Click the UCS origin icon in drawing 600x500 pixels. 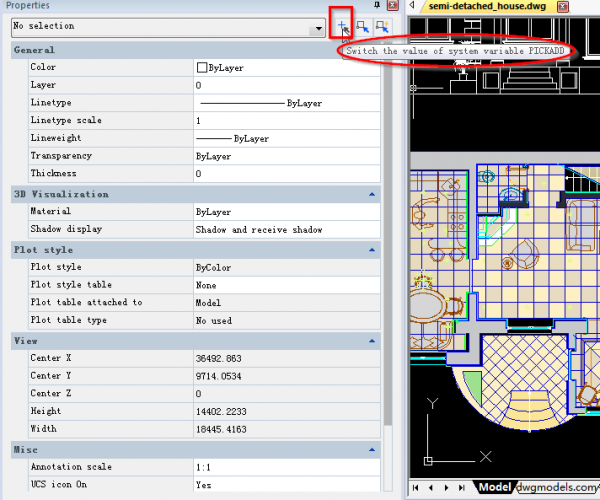[x=428, y=461]
